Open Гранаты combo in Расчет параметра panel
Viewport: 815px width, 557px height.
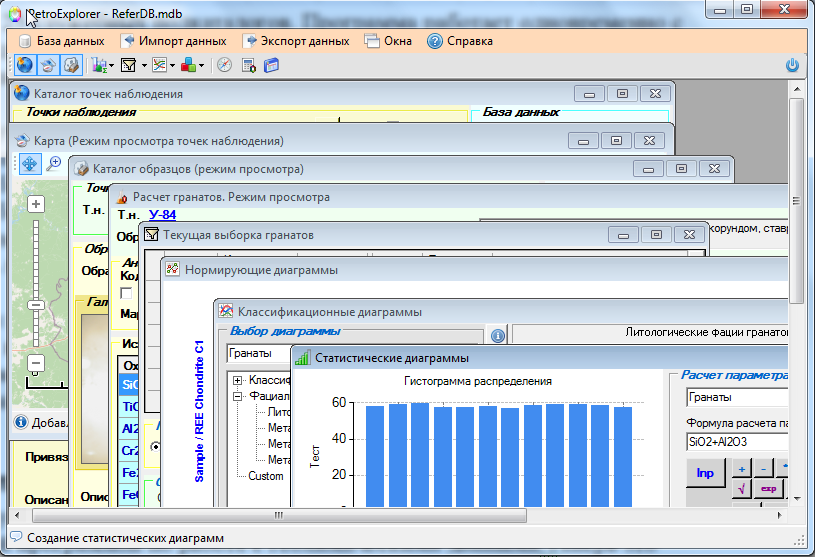pos(737,397)
